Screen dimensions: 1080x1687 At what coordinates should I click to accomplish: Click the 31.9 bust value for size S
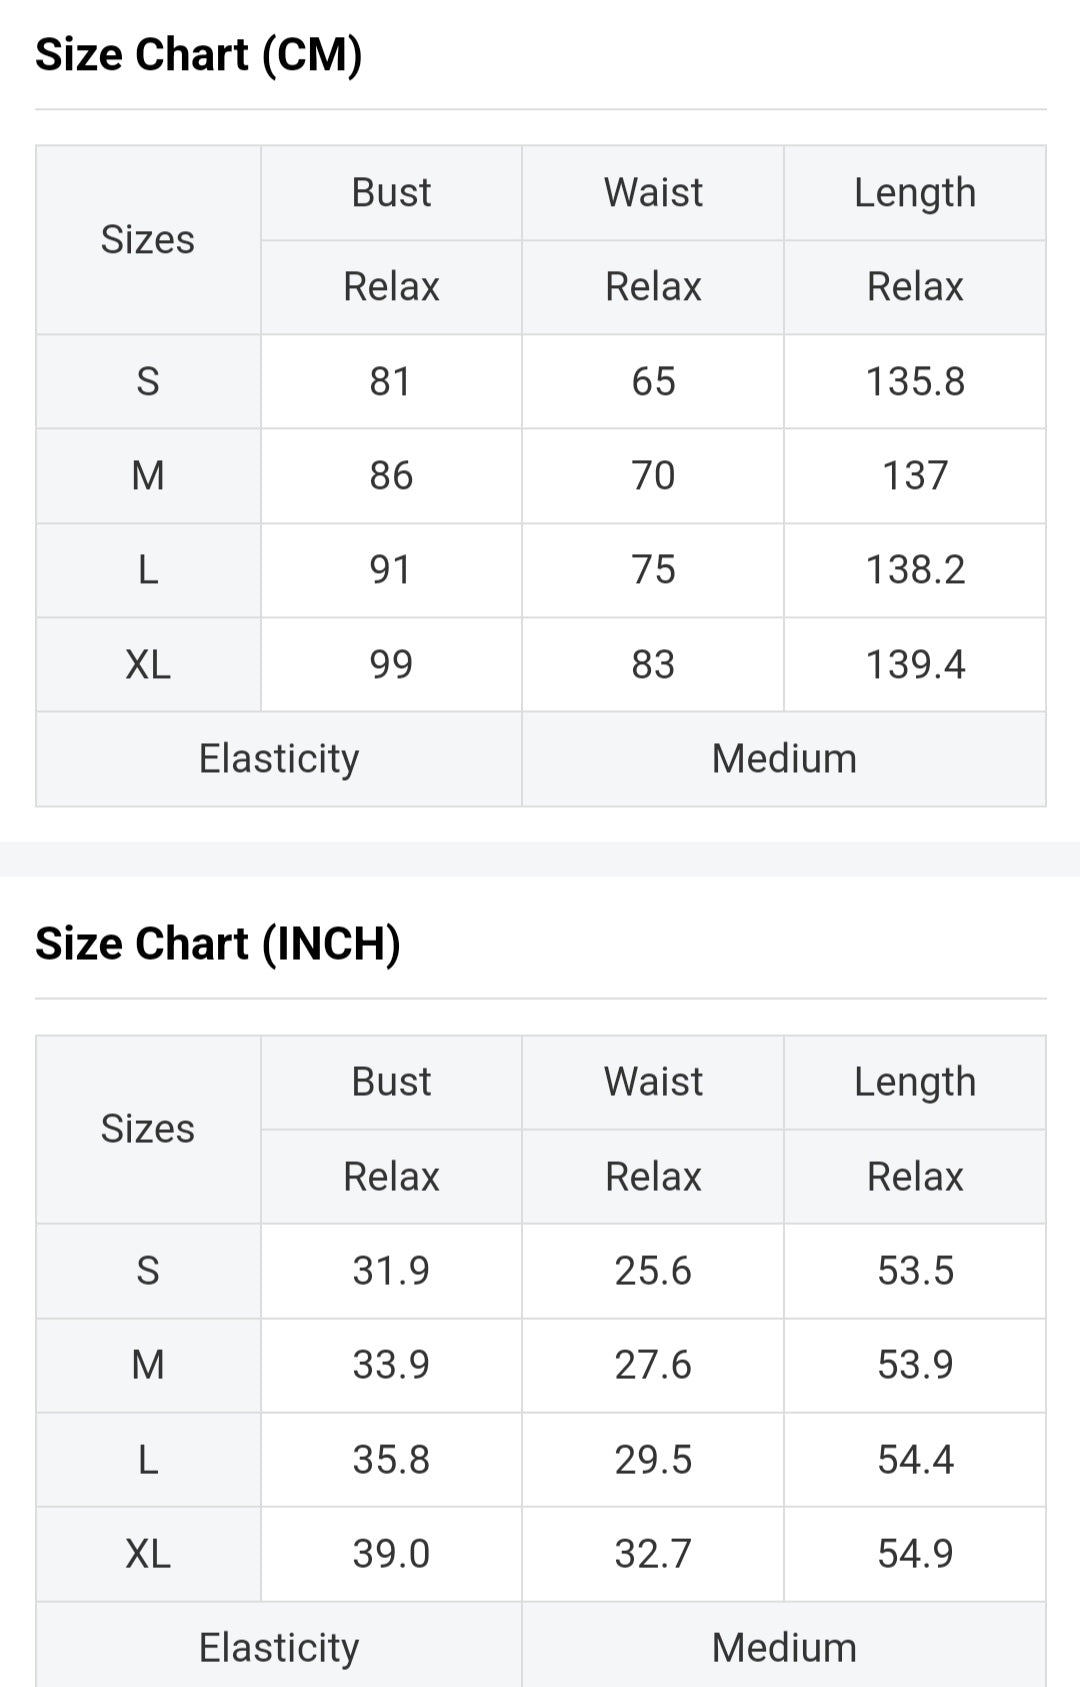click(391, 1271)
